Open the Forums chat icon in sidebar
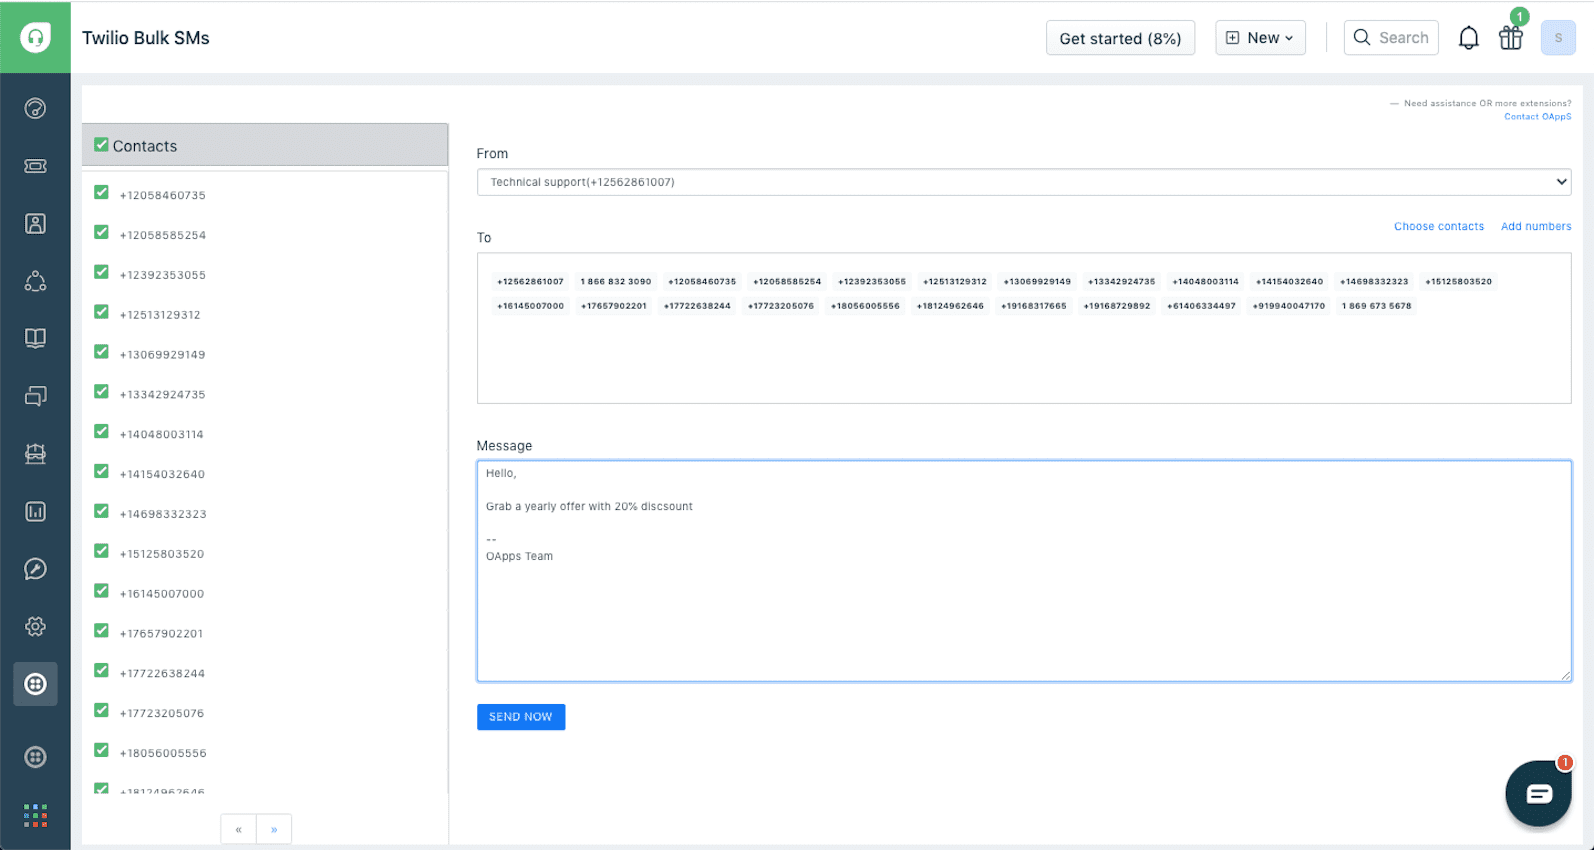The height and width of the screenshot is (850, 1594). [35, 396]
